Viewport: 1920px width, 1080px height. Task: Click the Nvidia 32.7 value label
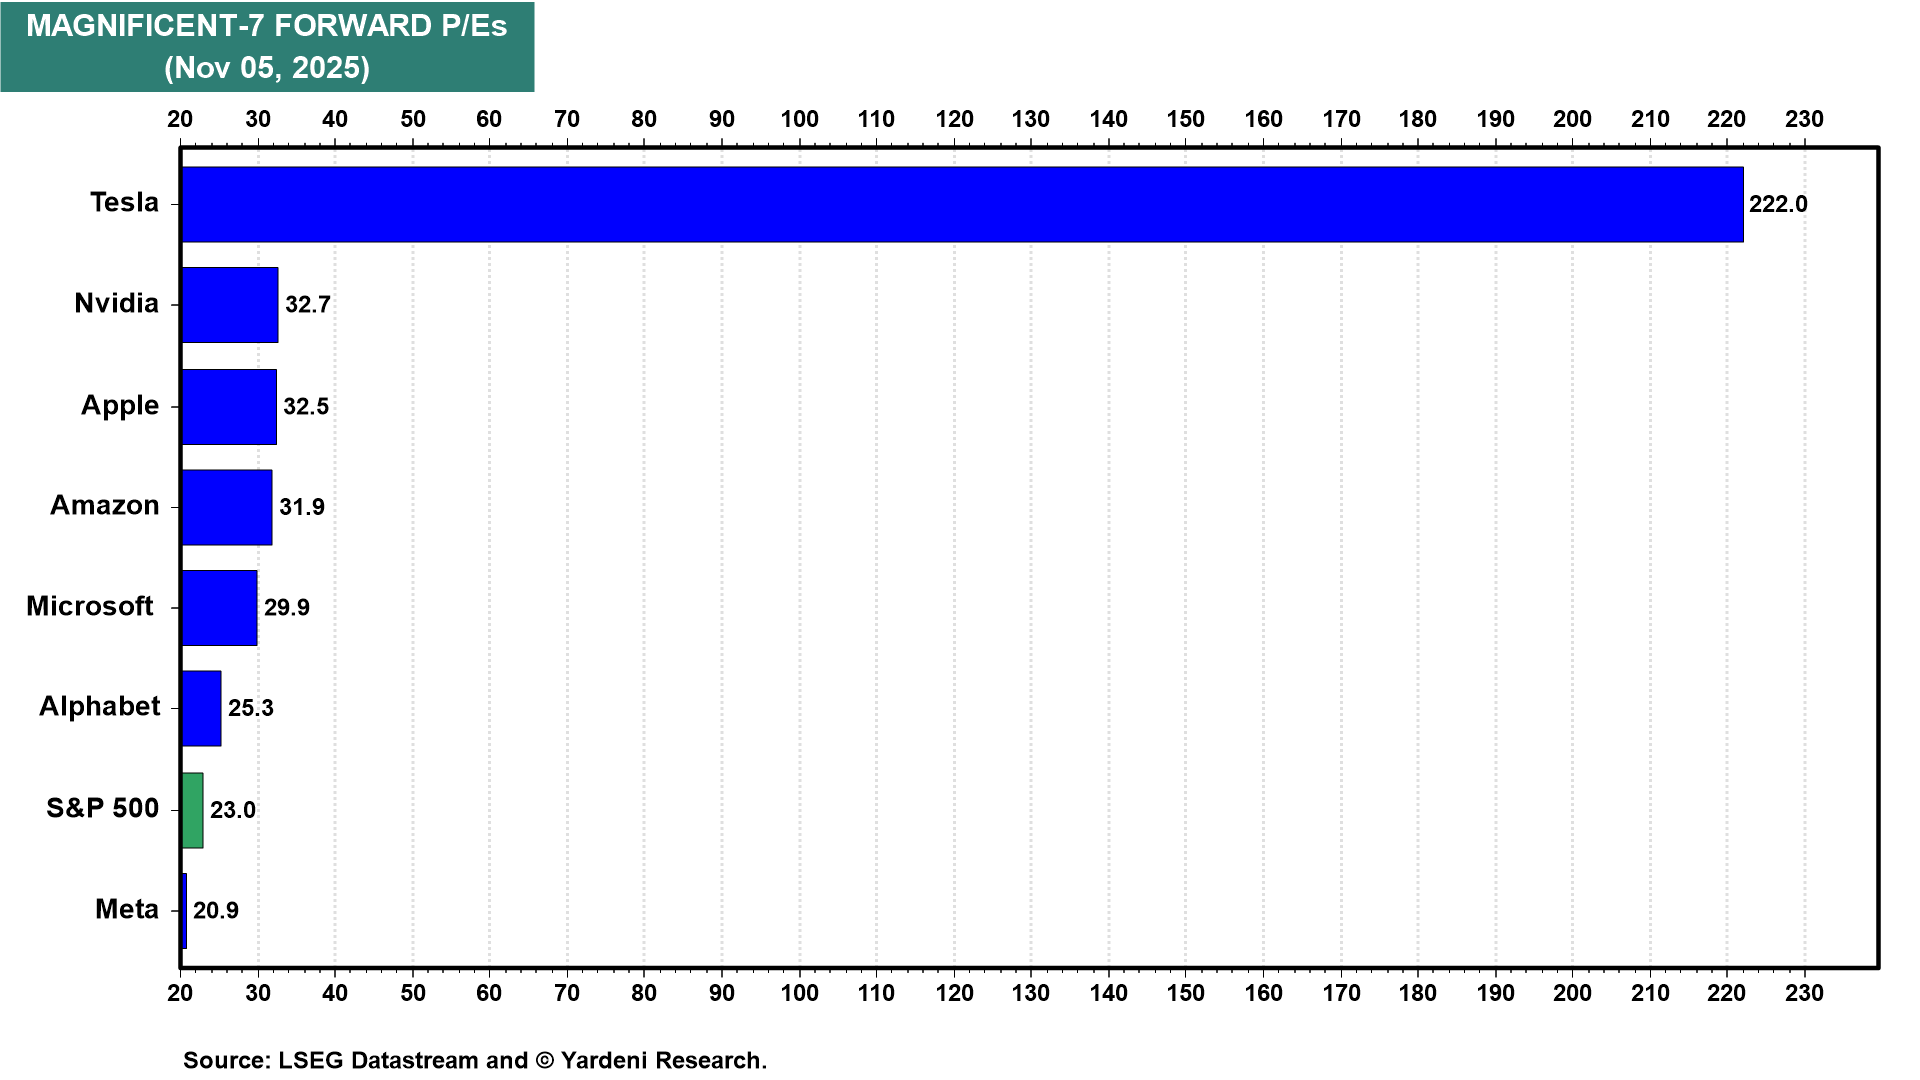(307, 305)
